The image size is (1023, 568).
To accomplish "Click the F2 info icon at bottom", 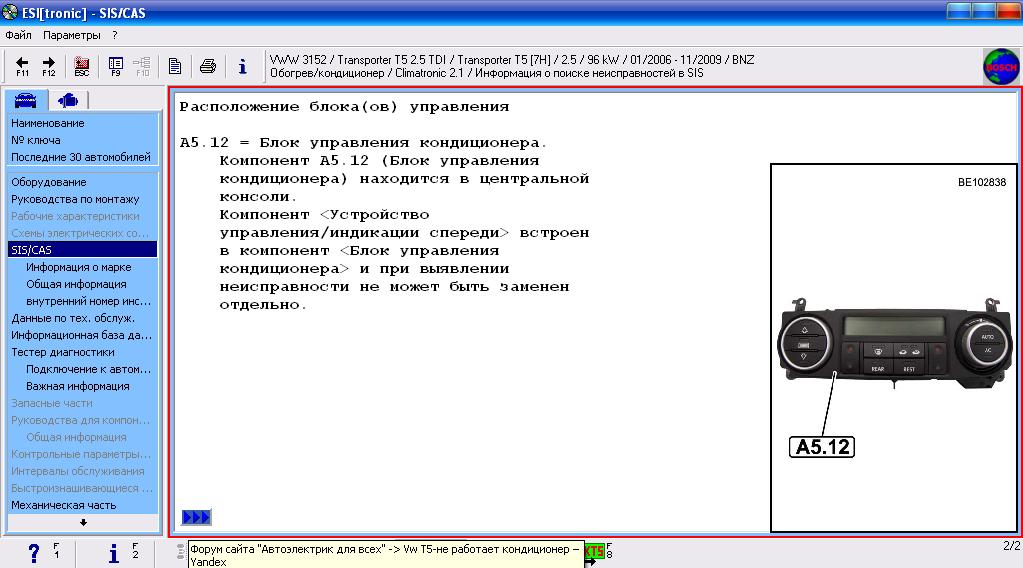I will [114, 553].
